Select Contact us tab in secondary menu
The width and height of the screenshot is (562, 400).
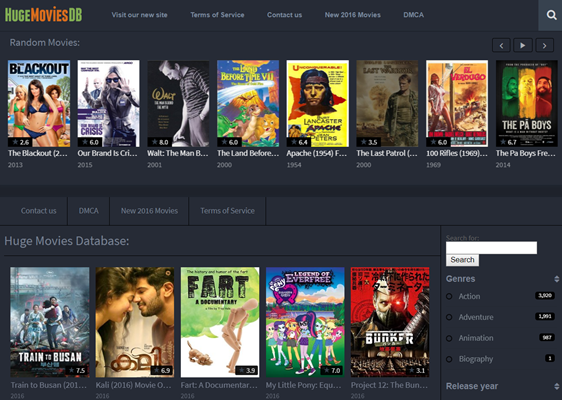coord(38,211)
